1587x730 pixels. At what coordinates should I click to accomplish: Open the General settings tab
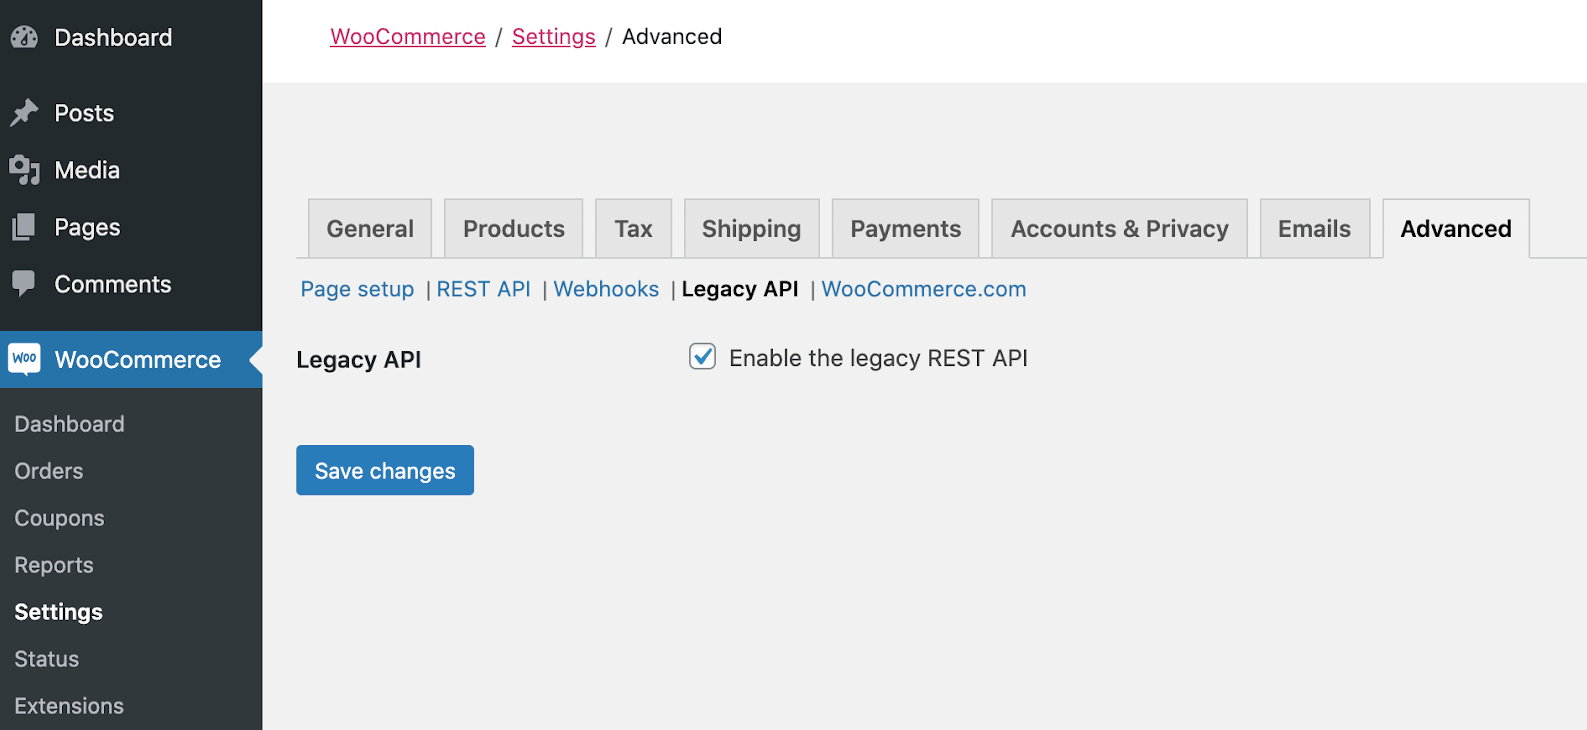coord(370,229)
